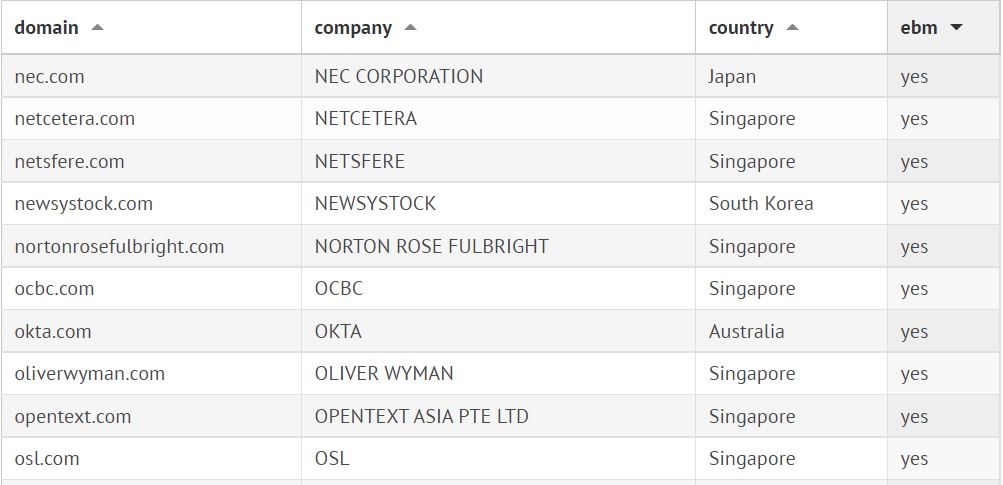The height and width of the screenshot is (485, 1003).
Task: Sort table by company header
Action: [x=353, y=28]
